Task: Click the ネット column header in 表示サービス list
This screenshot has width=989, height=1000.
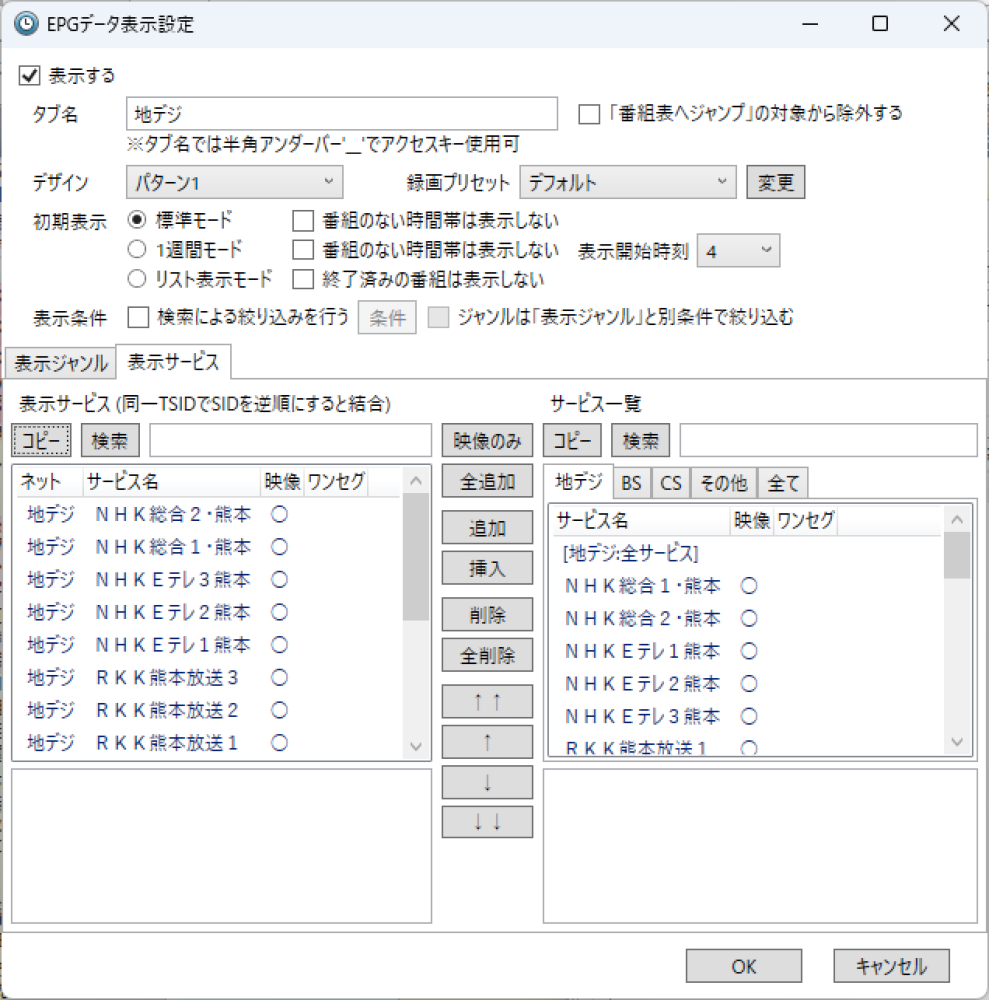Action: pyautogui.click(x=50, y=482)
